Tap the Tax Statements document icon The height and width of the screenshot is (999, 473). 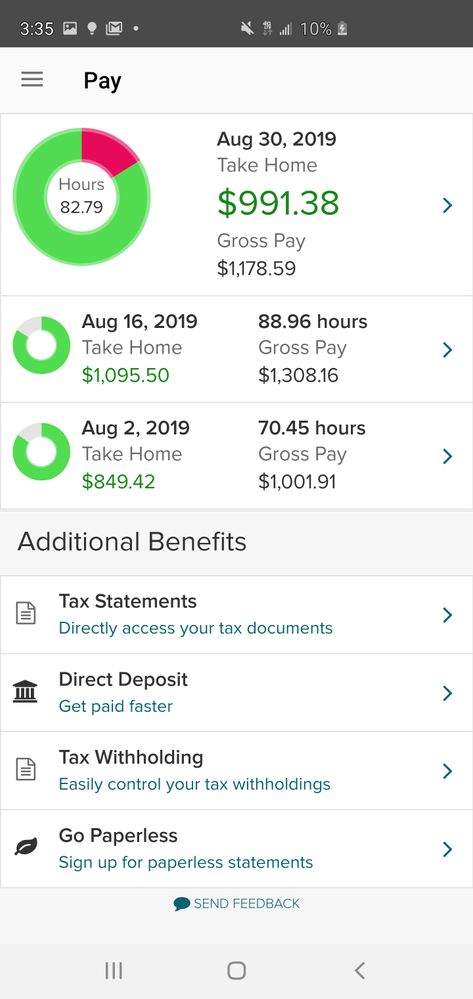coord(25,614)
